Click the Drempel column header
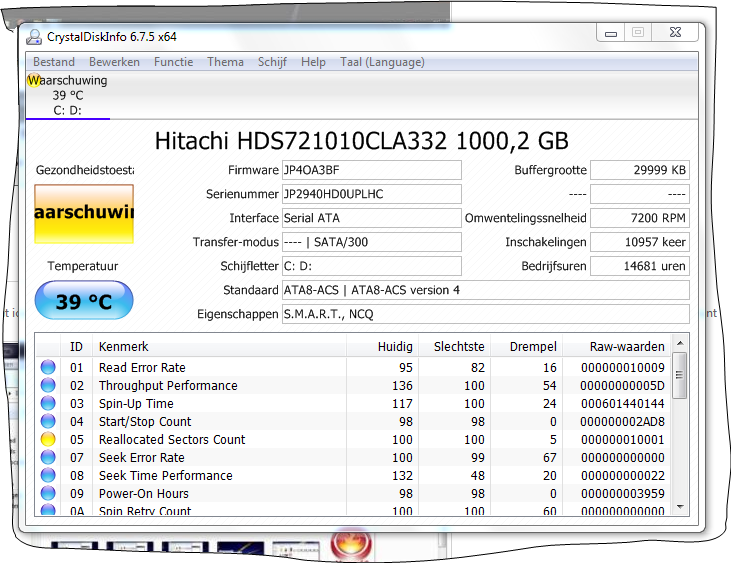Screen dimensions: 731x563 [x=526, y=346]
